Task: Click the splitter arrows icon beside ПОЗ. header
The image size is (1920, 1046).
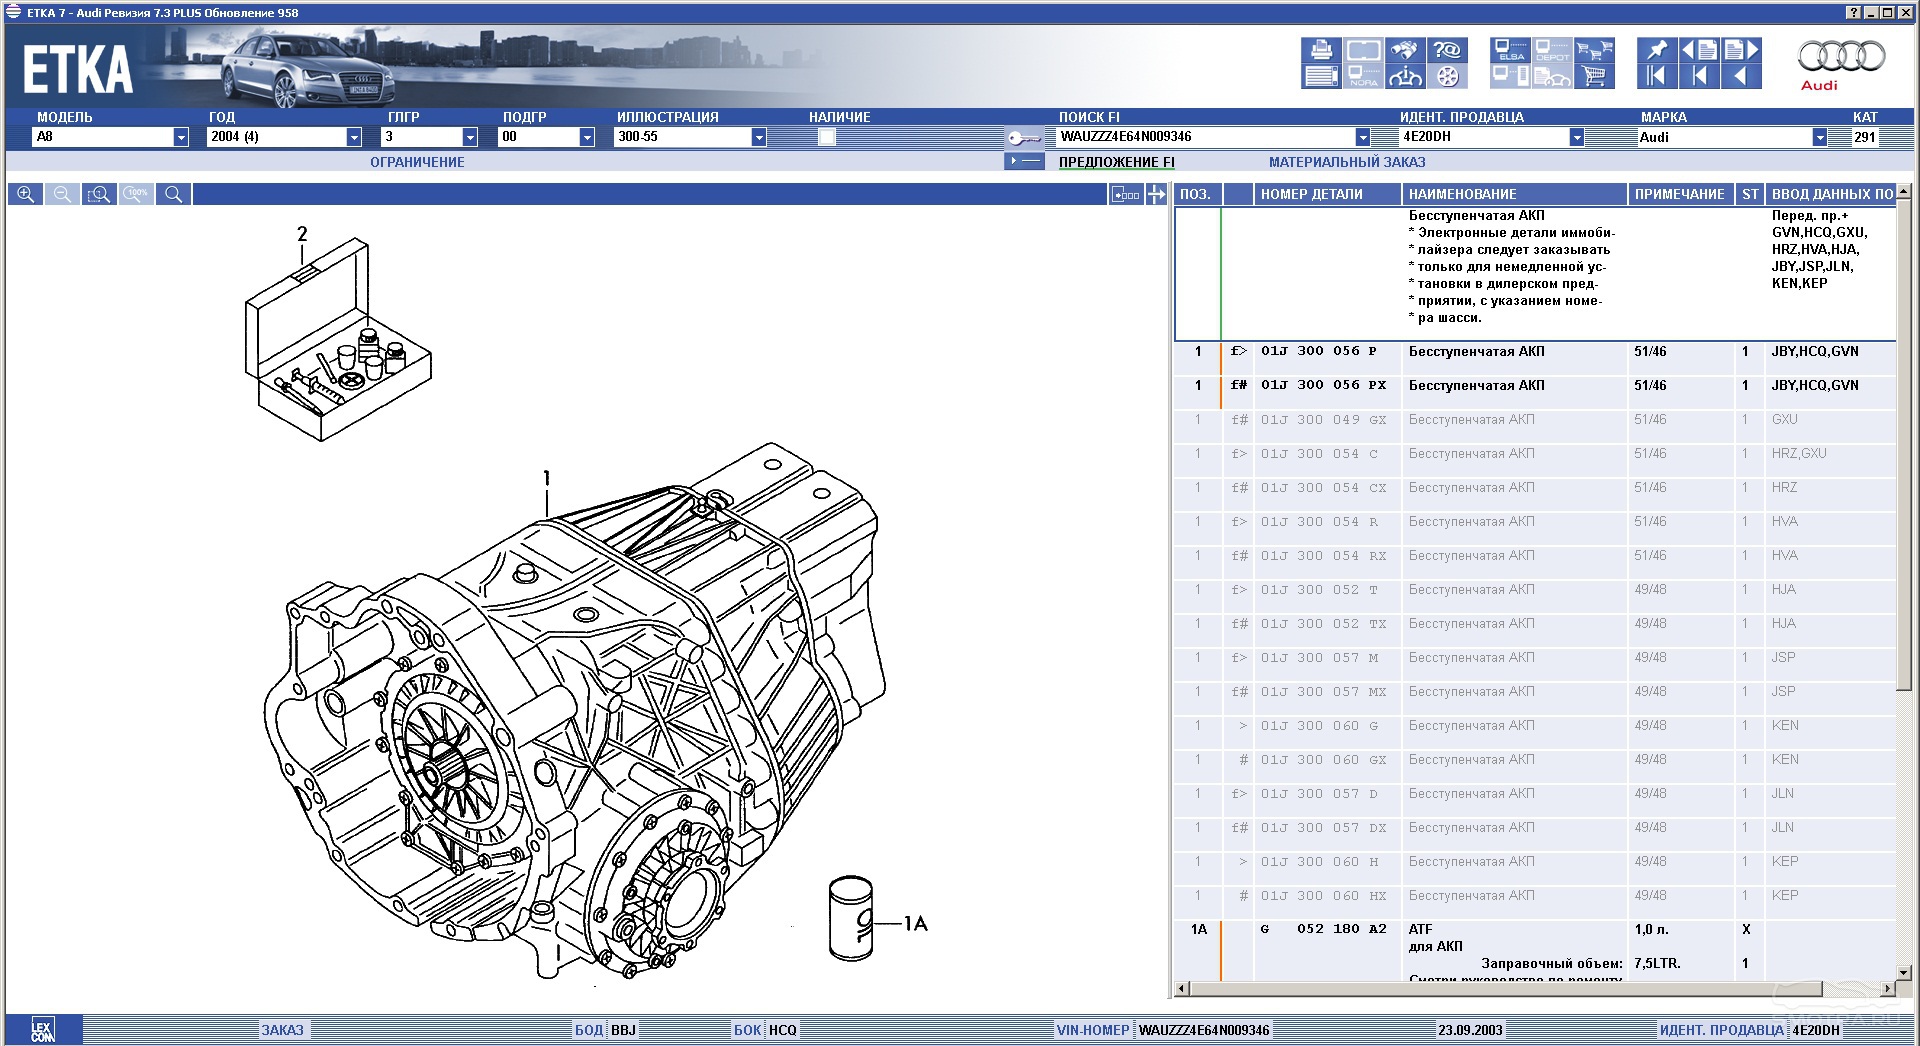Action: click(1156, 195)
